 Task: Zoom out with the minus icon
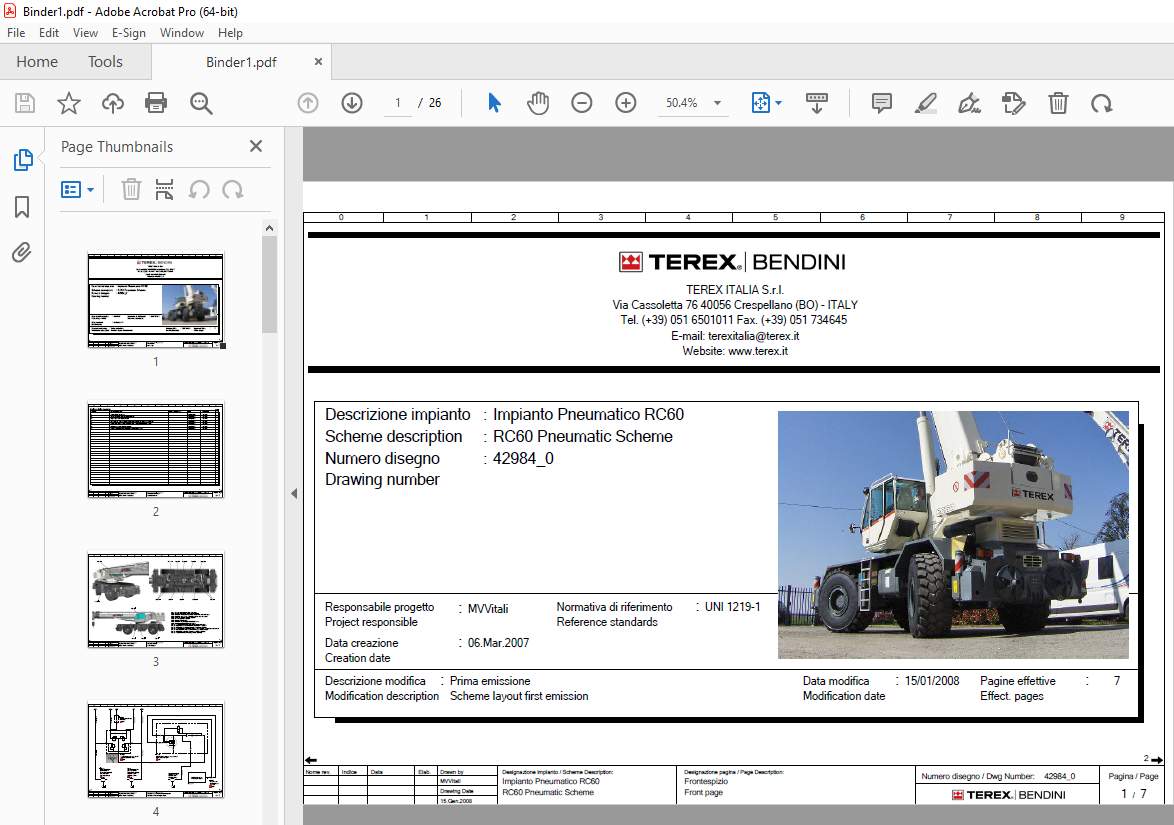tap(582, 103)
